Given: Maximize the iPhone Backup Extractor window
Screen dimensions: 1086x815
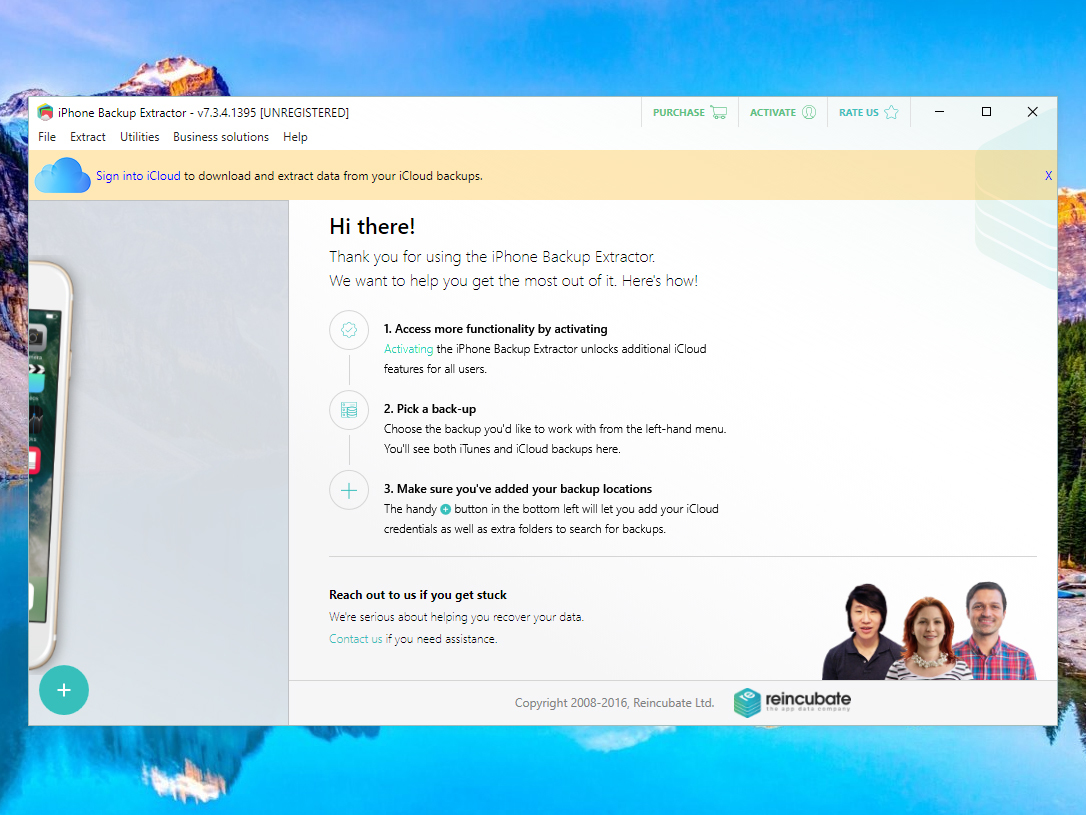Looking at the screenshot, I should (x=986, y=111).
